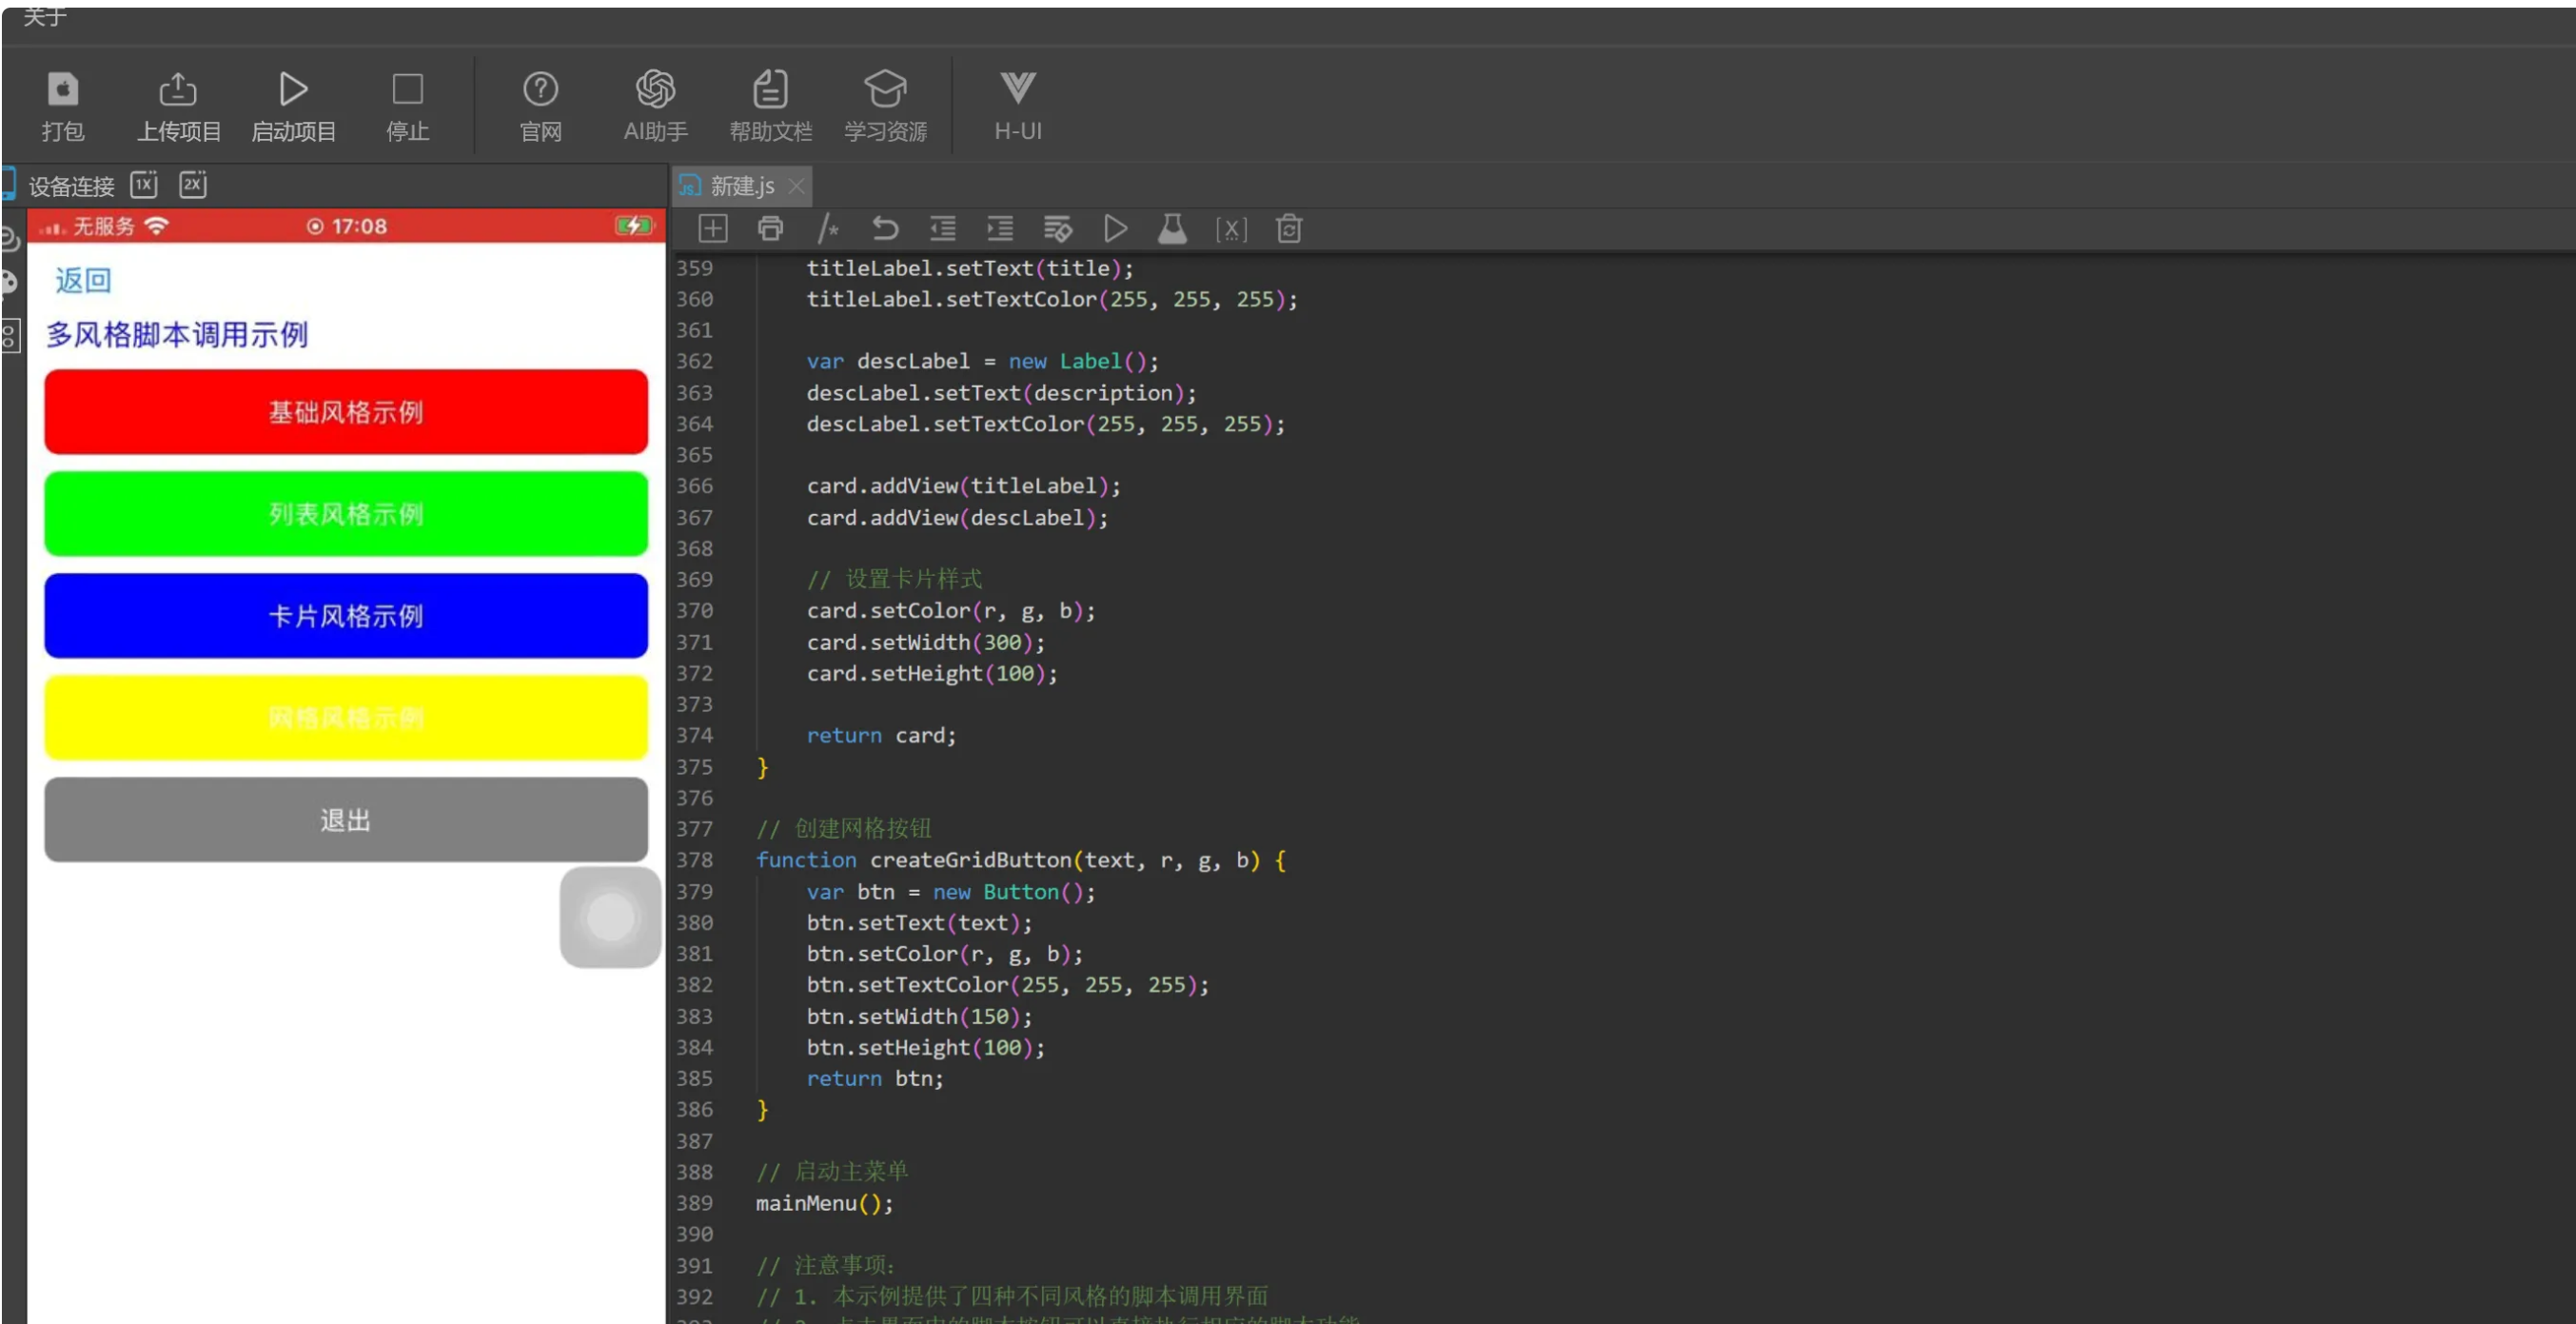Click the 返回 back link
Viewport: 2576px width, 1324px height.
(x=83, y=281)
